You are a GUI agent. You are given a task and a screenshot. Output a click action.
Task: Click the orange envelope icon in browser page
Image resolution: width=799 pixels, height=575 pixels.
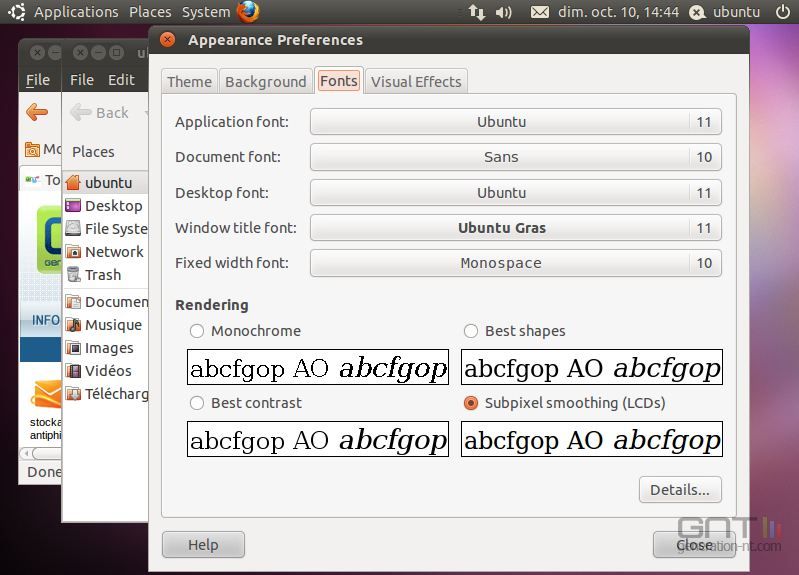(x=47, y=394)
